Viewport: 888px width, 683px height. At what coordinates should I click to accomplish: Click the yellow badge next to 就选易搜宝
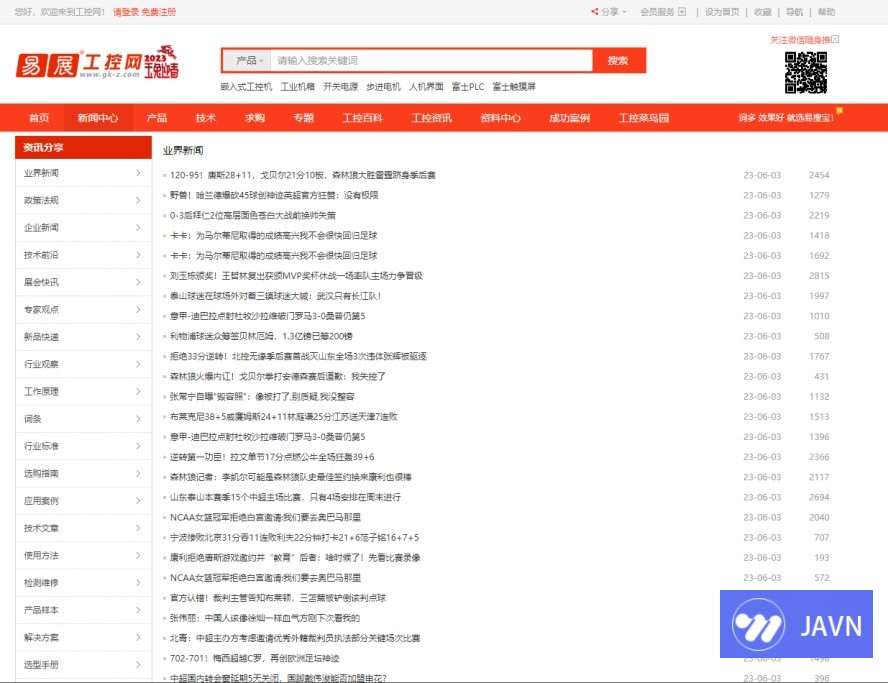pyautogui.click(x=840, y=111)
